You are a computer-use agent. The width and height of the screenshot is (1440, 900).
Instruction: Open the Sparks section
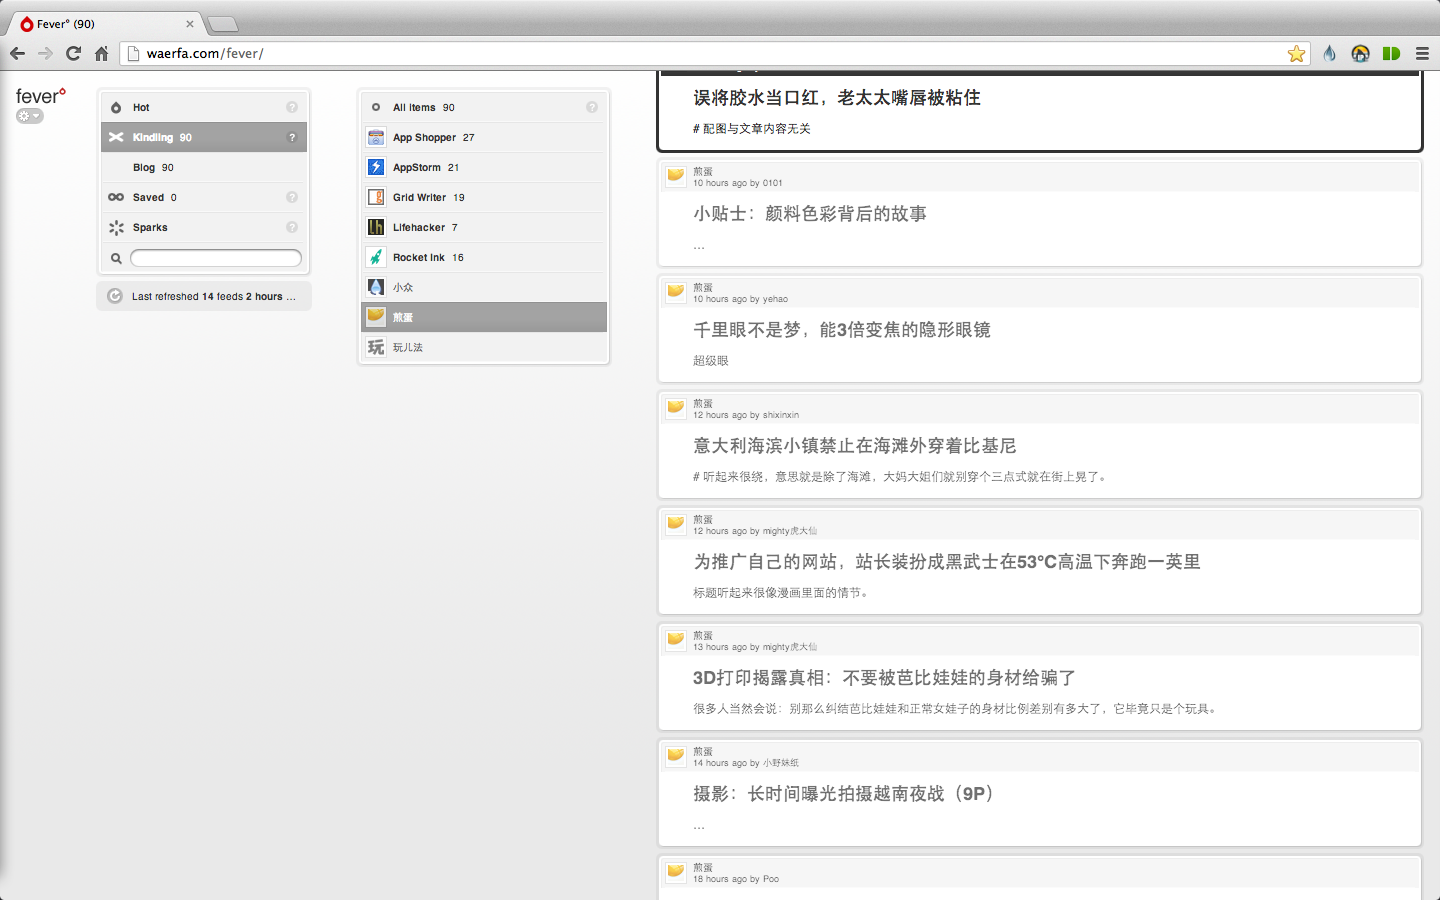click(x=204, y=227)
